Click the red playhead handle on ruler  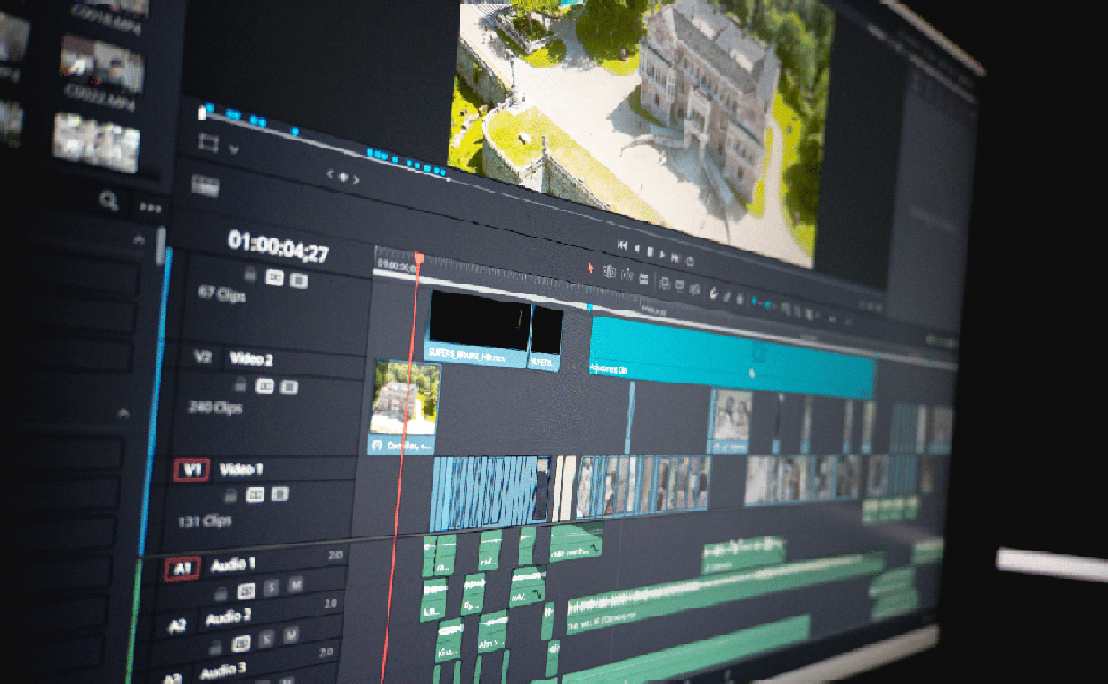coord(419,259)
